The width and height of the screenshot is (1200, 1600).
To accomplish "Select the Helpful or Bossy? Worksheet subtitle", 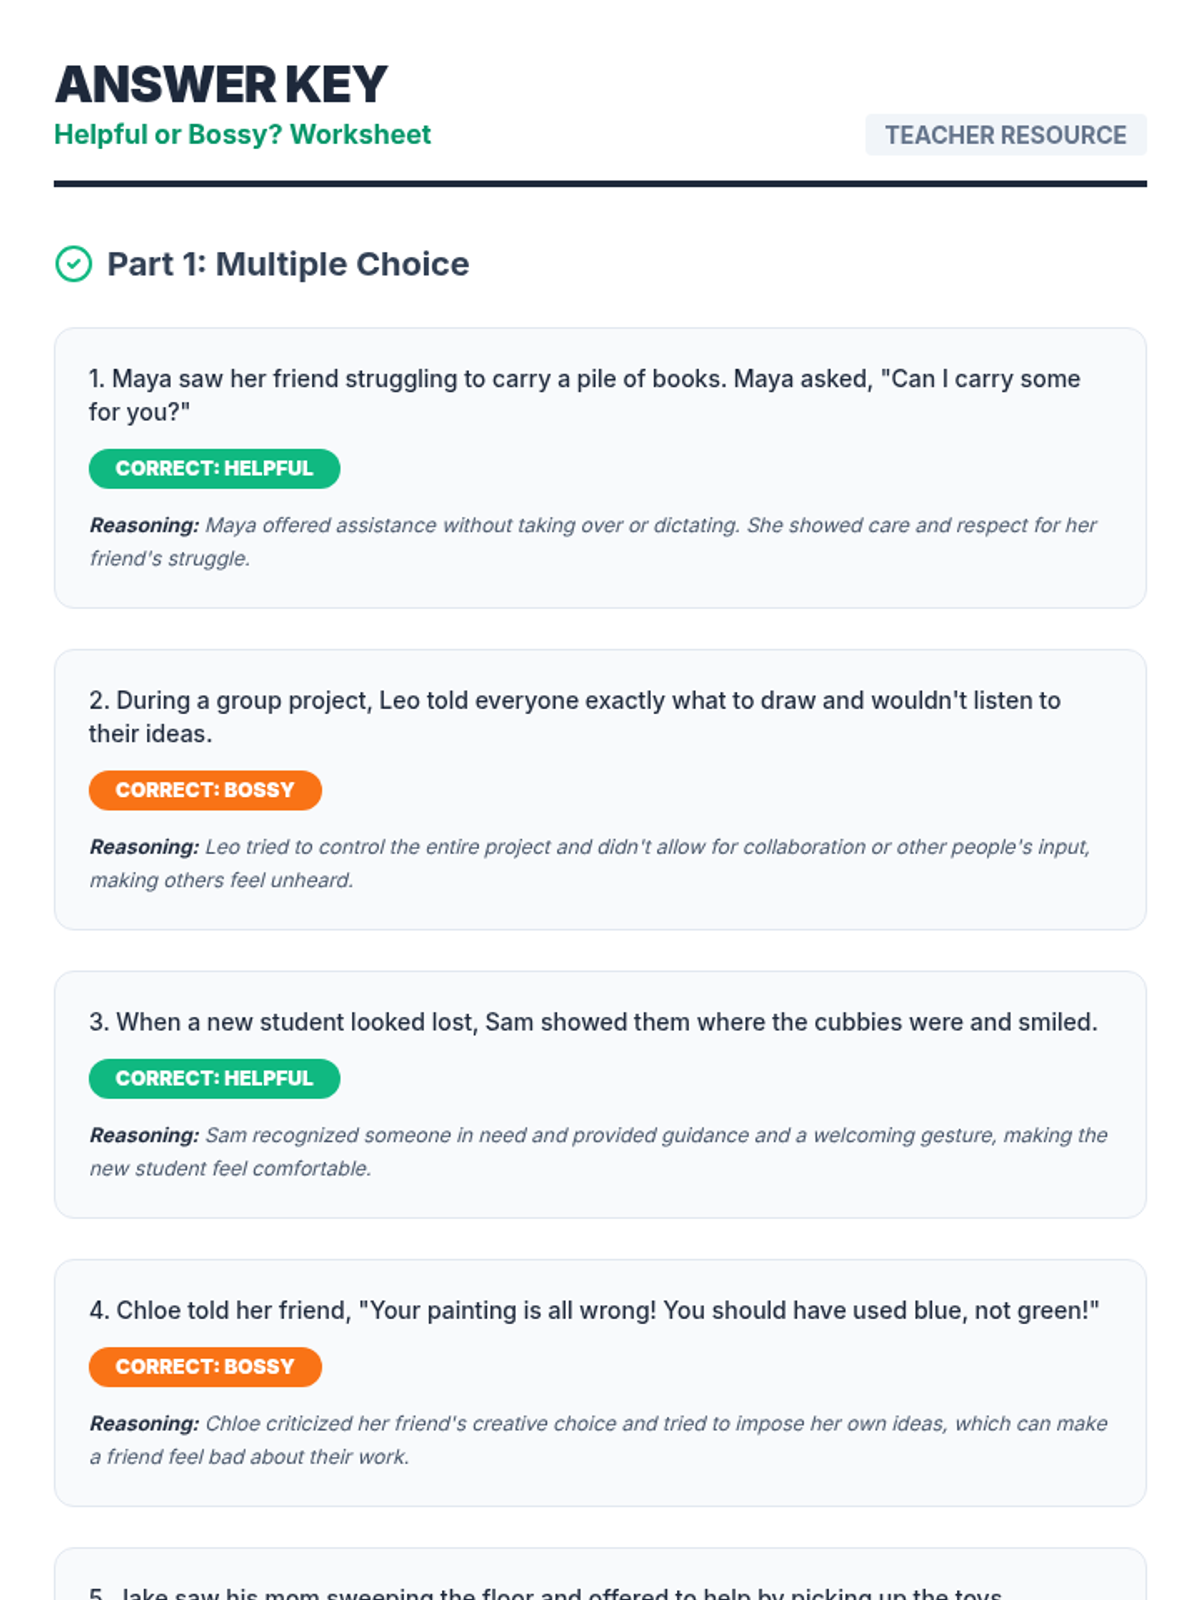I will [242, 134].
